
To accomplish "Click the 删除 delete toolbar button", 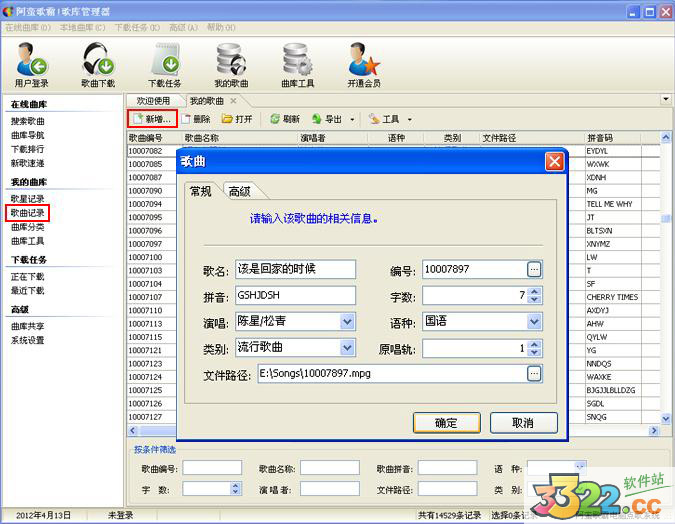I will coord(196,119).
